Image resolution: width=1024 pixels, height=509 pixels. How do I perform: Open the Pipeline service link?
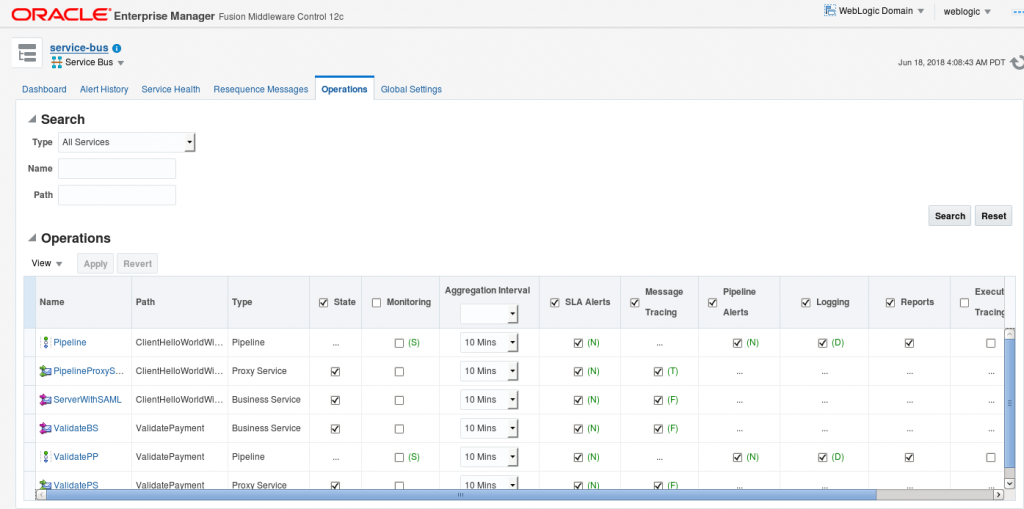point(70,342)
